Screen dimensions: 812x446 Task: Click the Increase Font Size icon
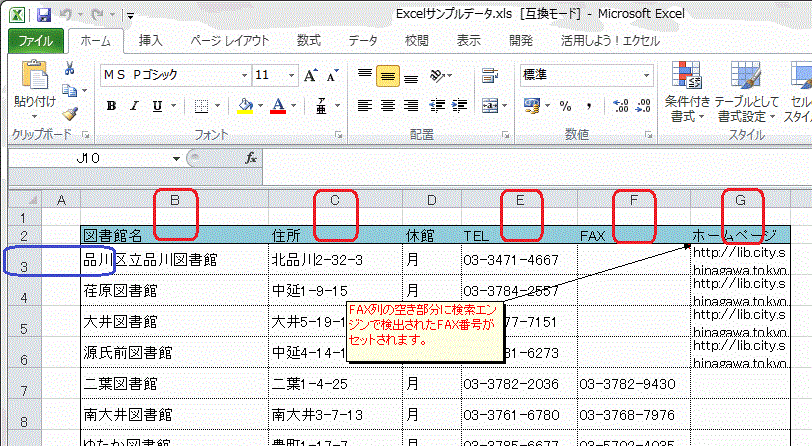click(310, 76)
